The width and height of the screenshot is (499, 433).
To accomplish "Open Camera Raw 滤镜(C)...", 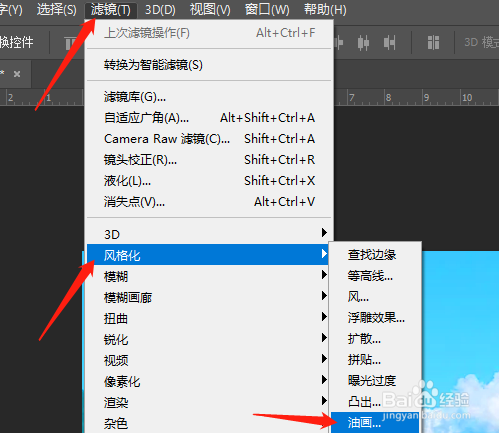I will pos(209,139).
